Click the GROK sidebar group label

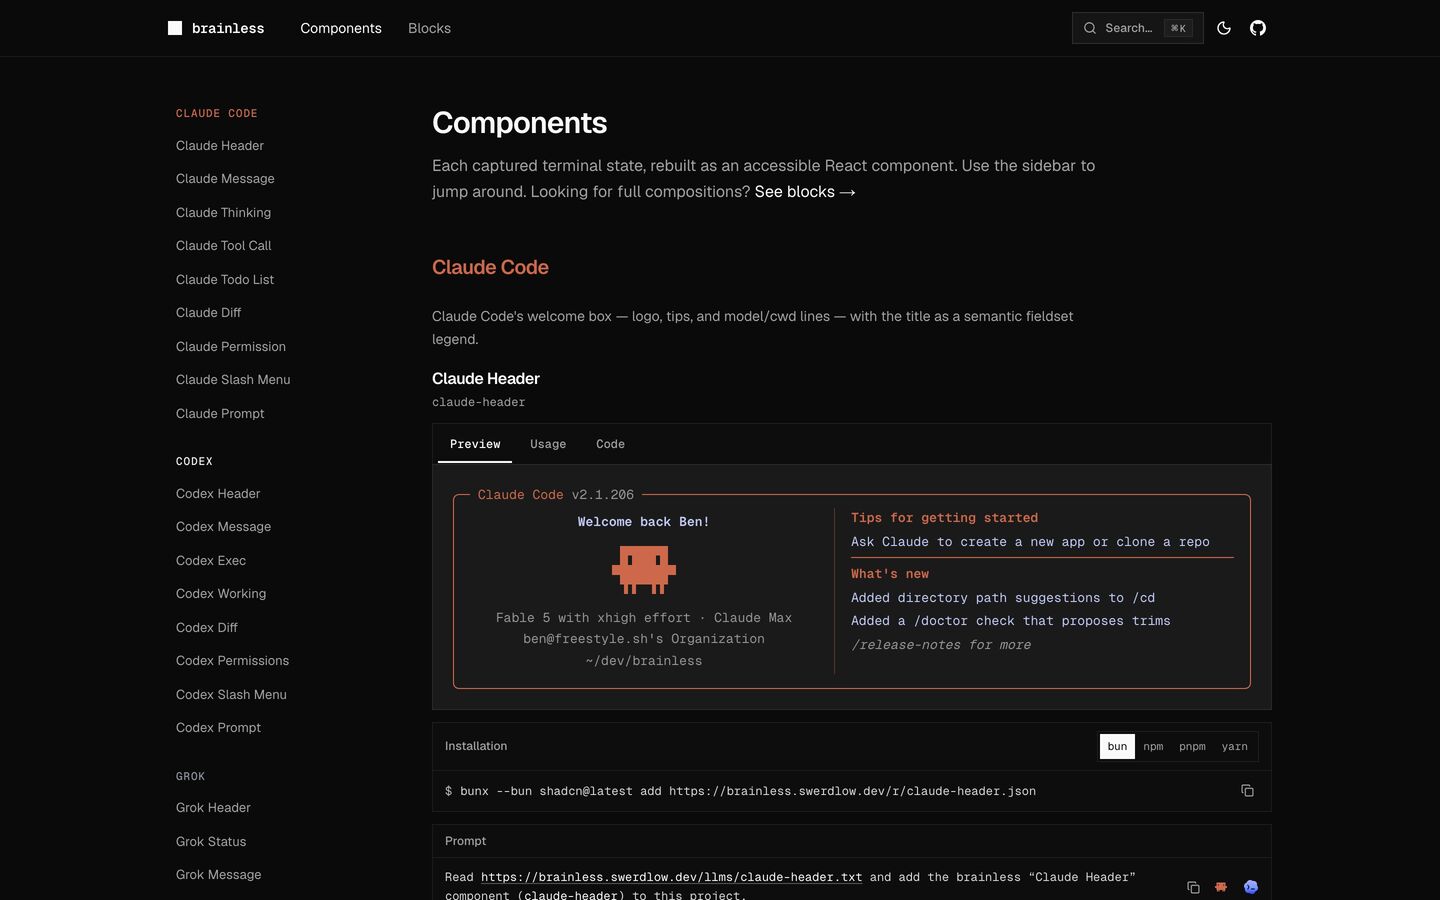(190, 776)
